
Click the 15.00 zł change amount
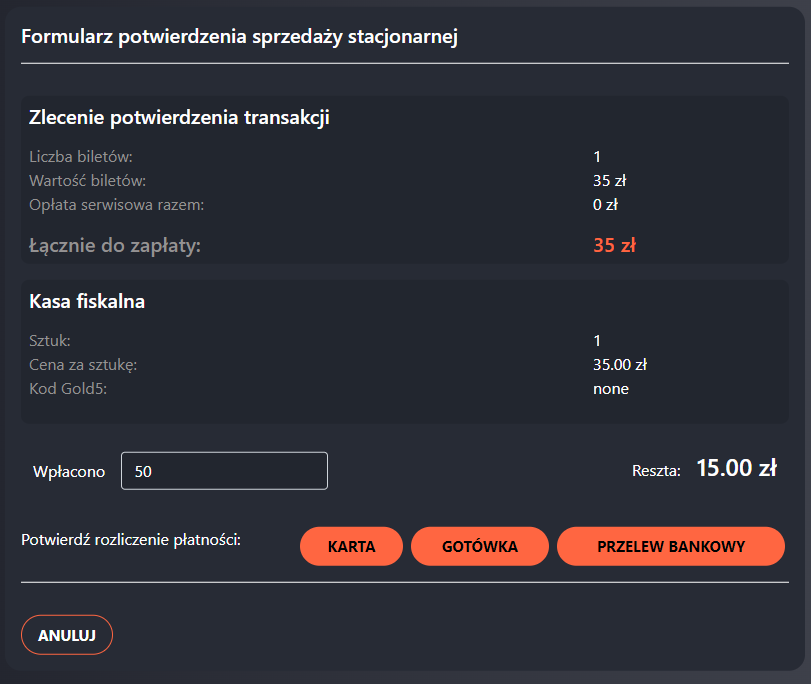pyautogui.click(x=736, y=468)
